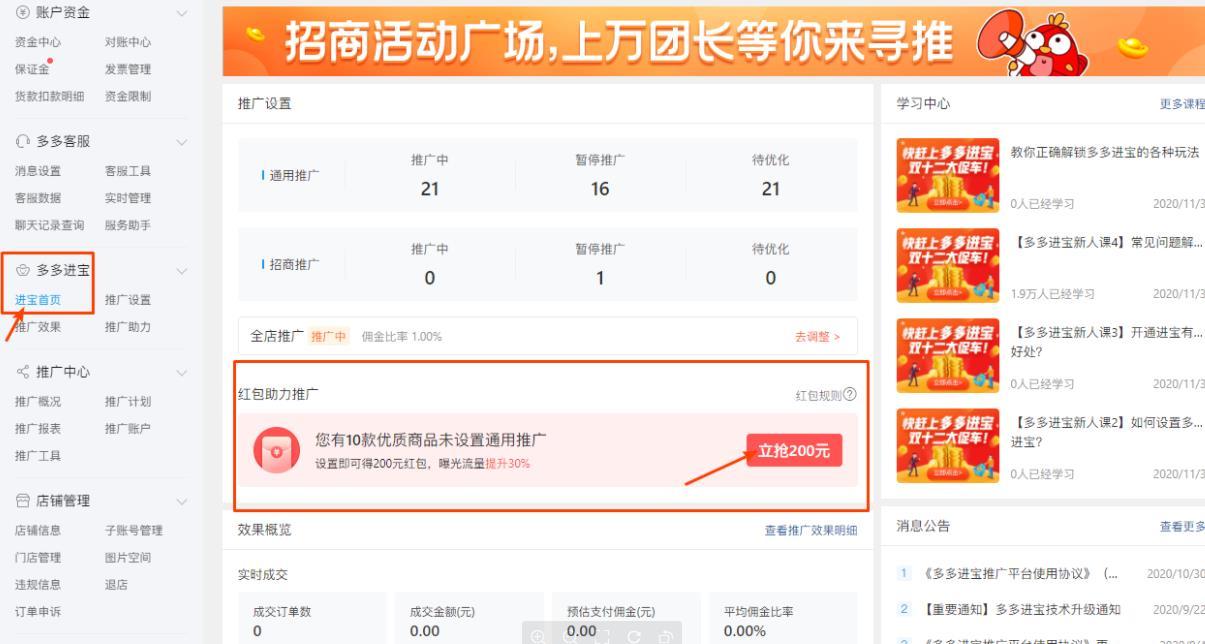Open 图片空间 in sidebar
This screenshot has width=1205, height=644.
(127, 557)
